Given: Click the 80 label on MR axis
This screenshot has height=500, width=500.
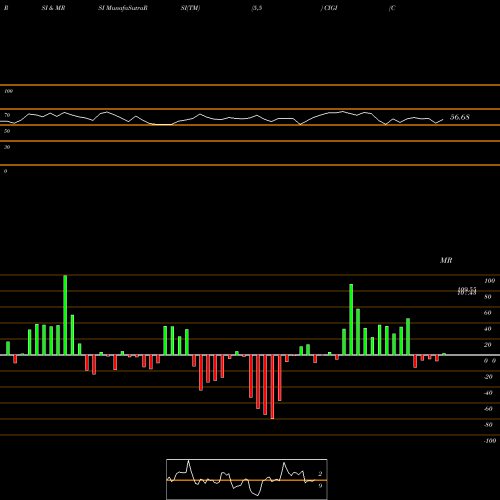Looking at the screenshot, I should [488, 297].
